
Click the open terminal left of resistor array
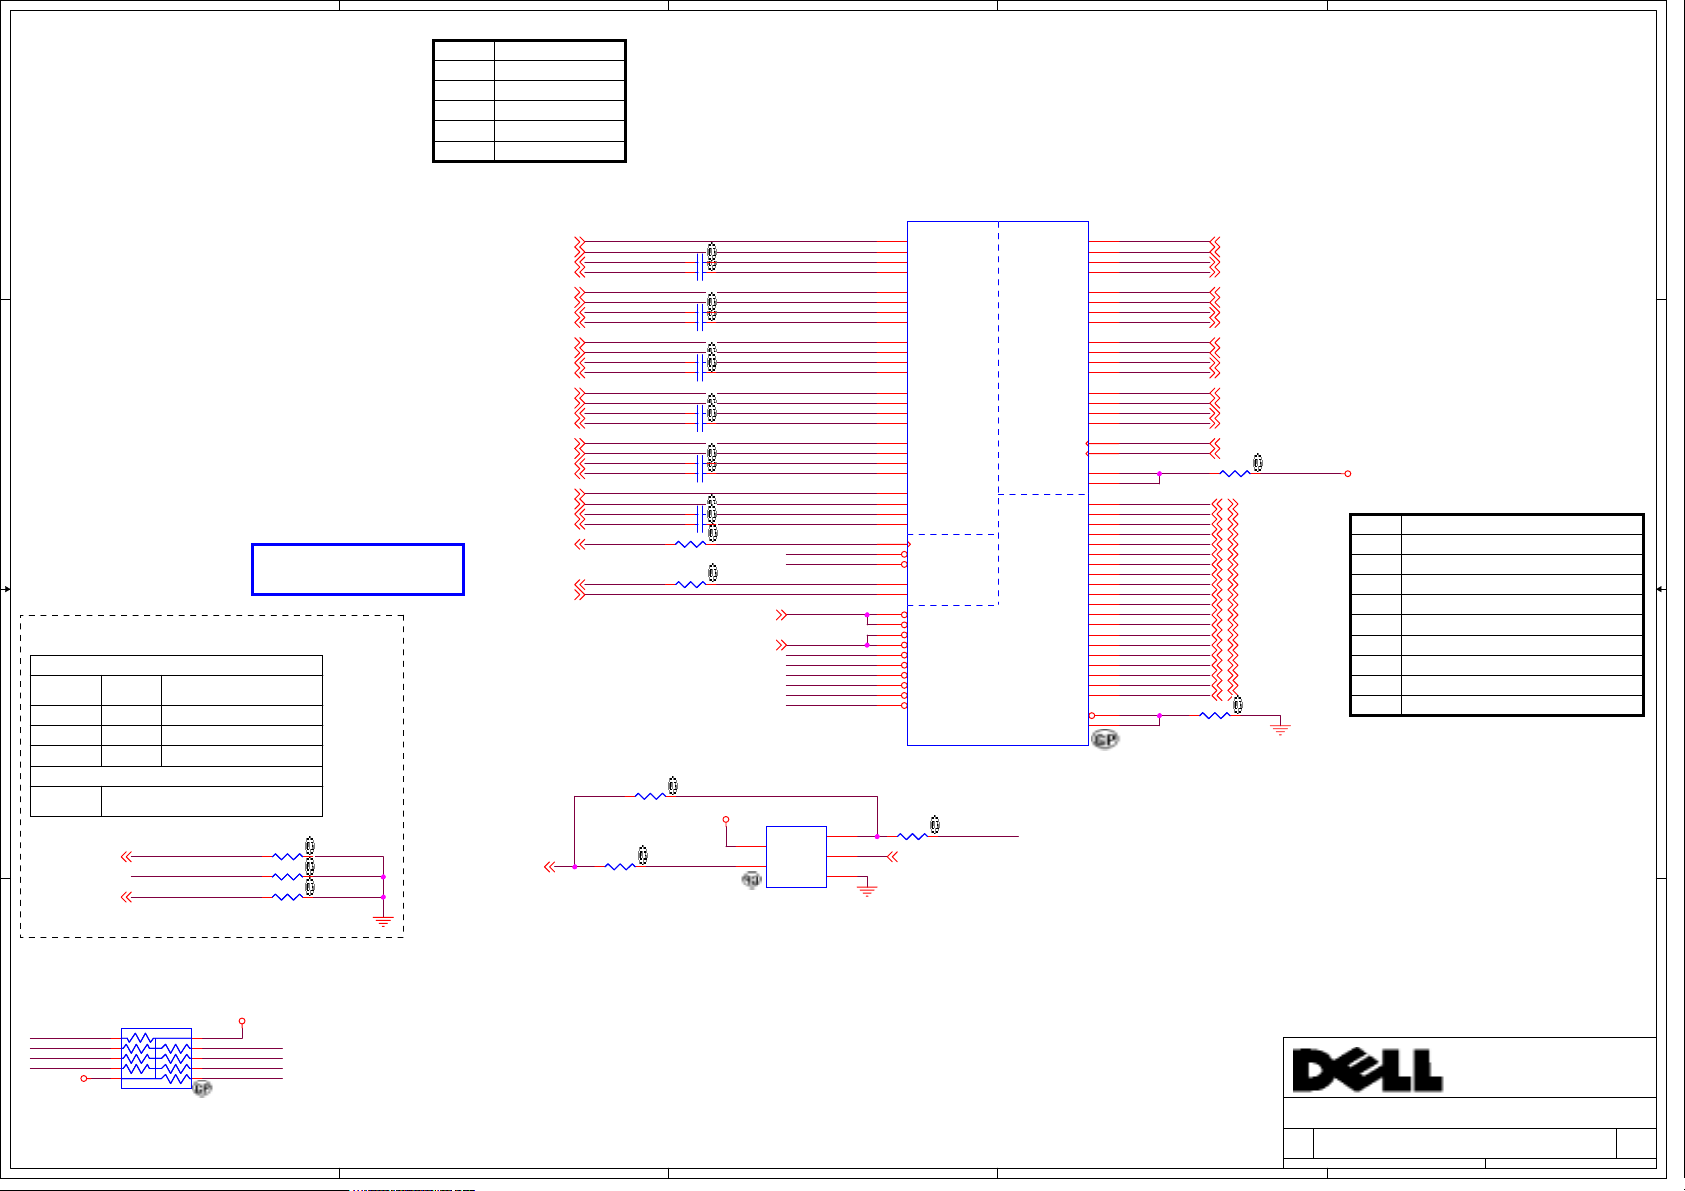click(84, 1078)
